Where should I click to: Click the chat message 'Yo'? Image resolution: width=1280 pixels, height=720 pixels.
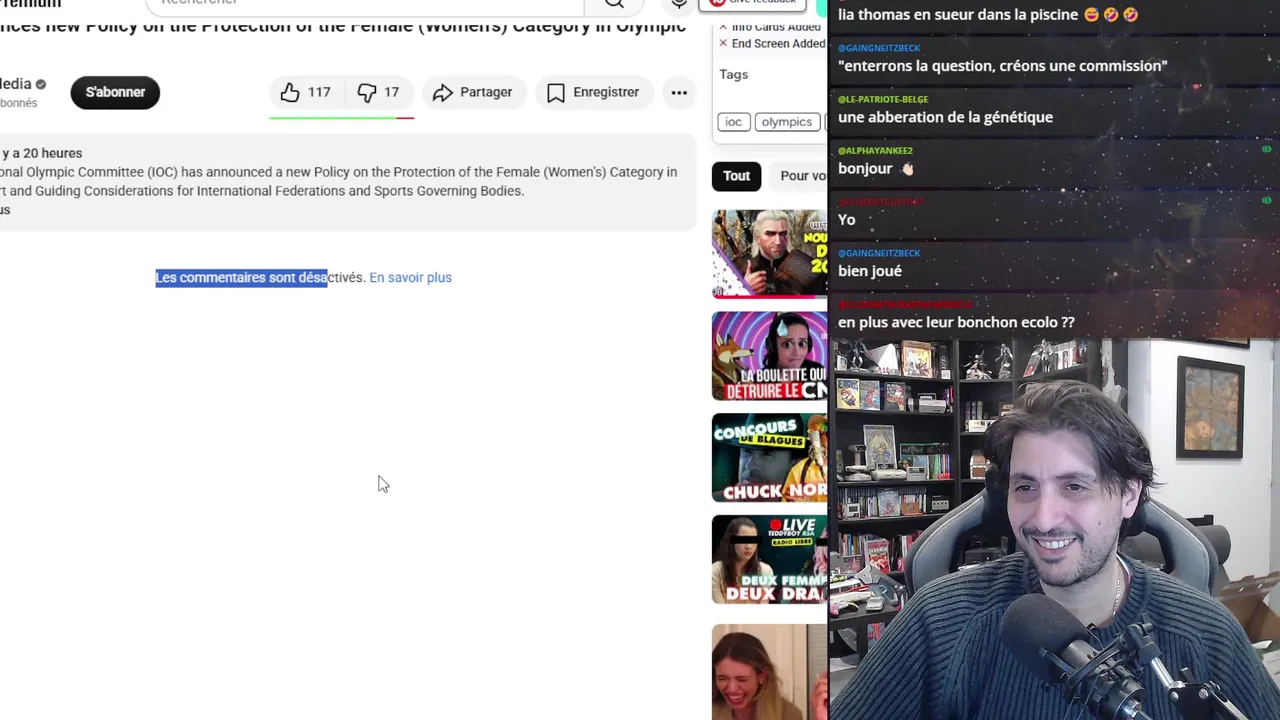pos(847,220)
